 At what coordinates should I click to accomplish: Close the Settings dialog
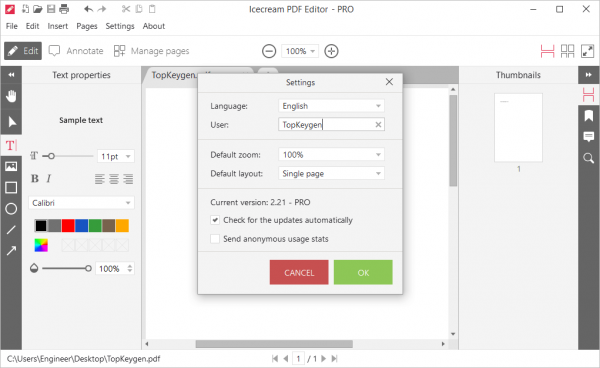coord(389,82)
